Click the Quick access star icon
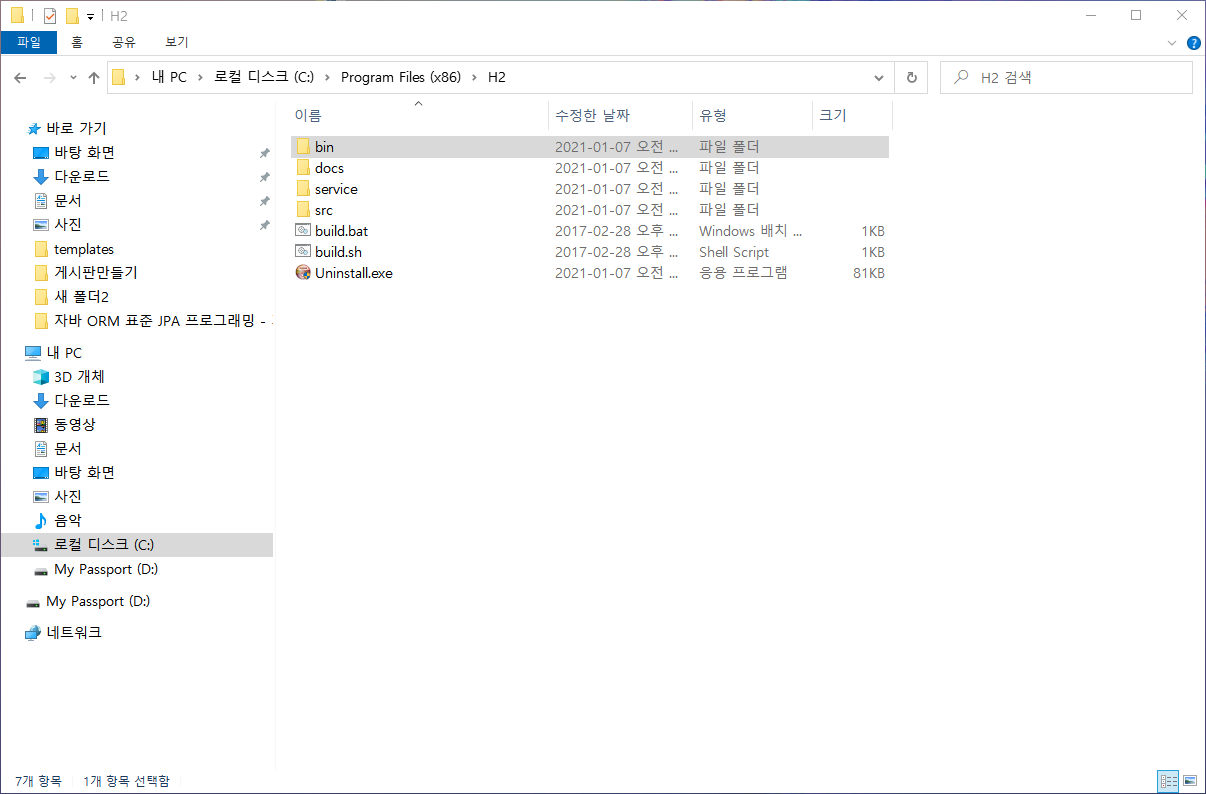 [x=33, y=129]
